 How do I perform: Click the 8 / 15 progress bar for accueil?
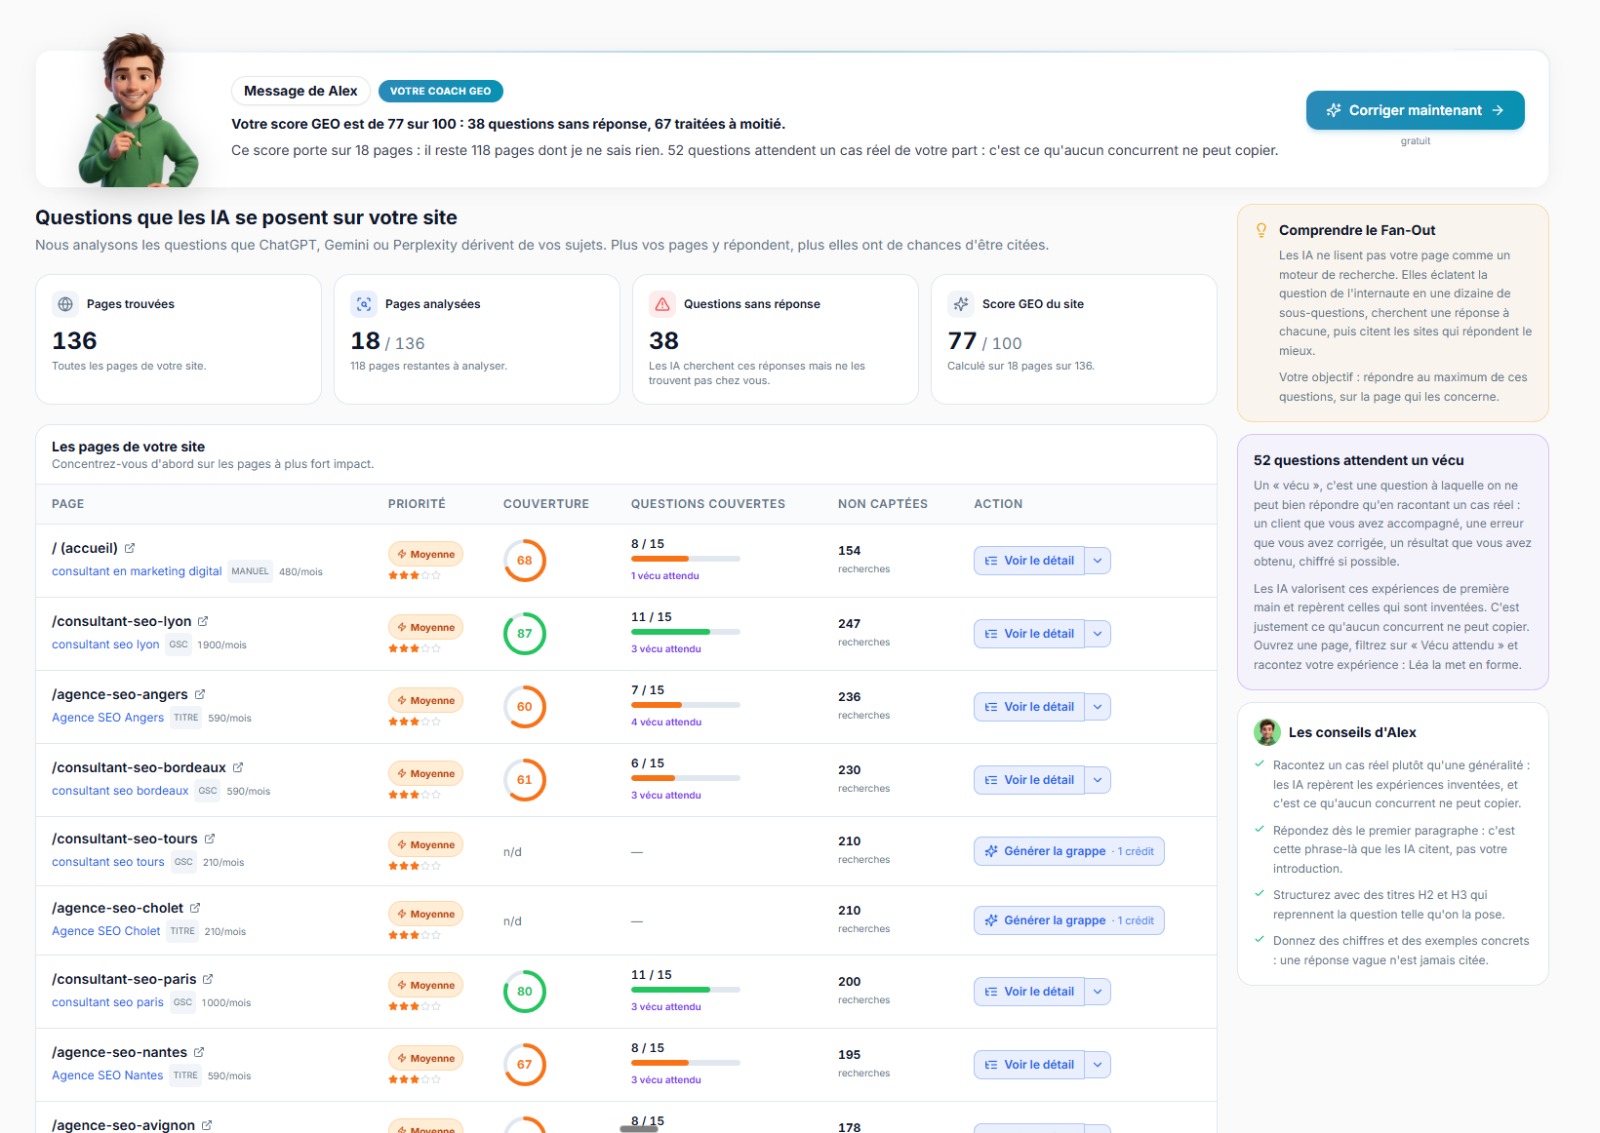tap(686, 558)
